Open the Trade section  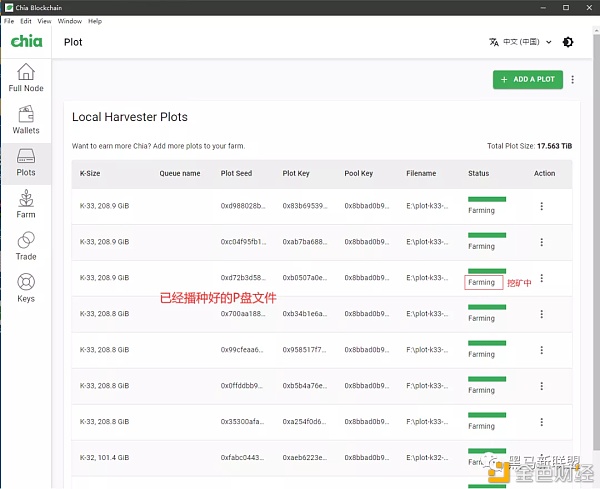pyautogui.click(x=26, y=246)
